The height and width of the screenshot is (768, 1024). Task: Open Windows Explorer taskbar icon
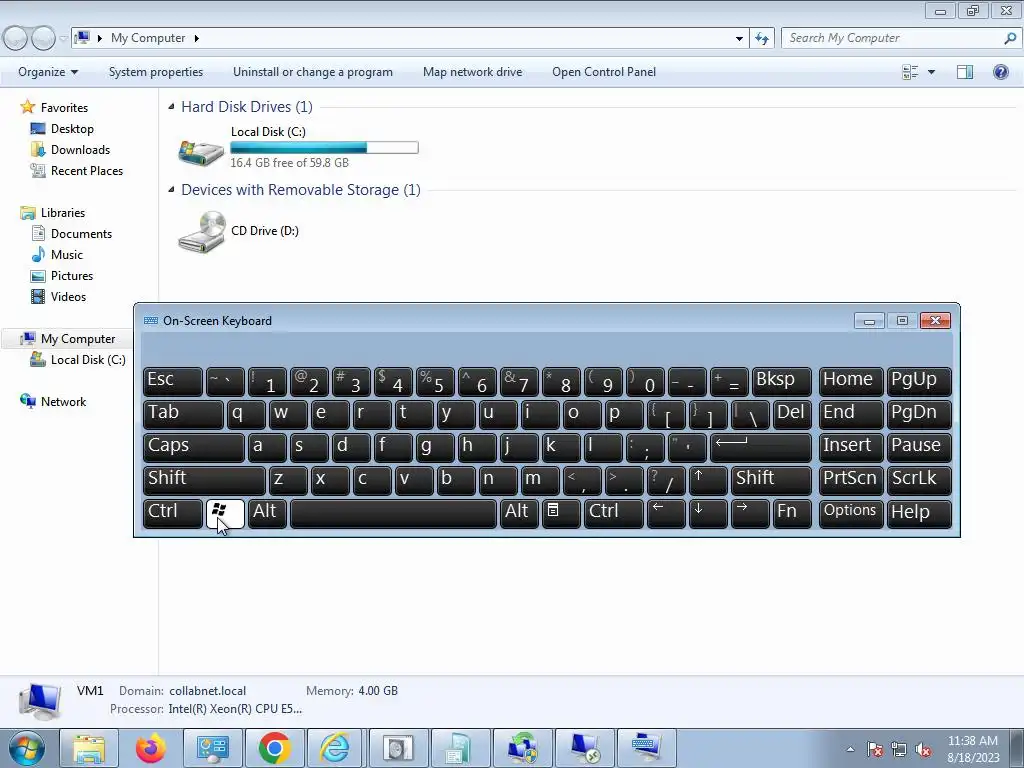(89, 748)
